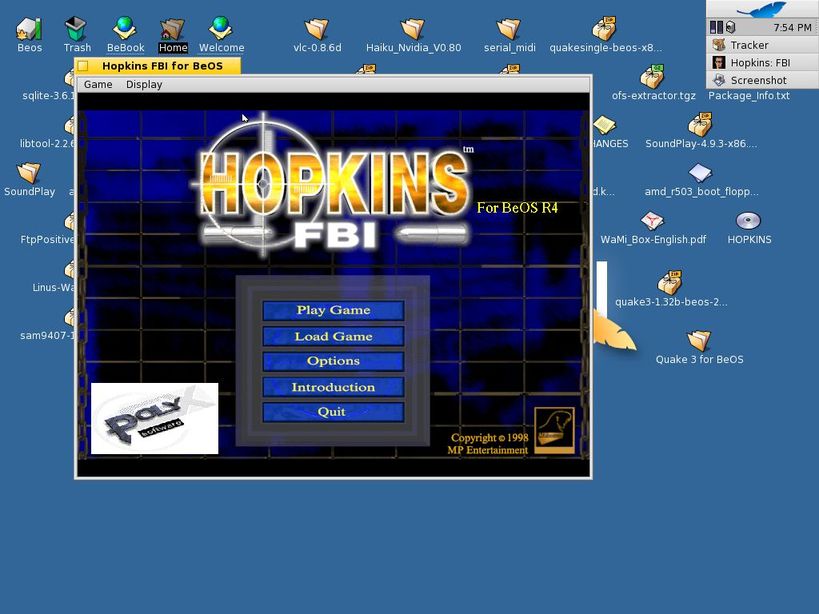This screenshot has width=819, height=614.
Task: Select the serial_midi folder
Action: tap(509, 29)
